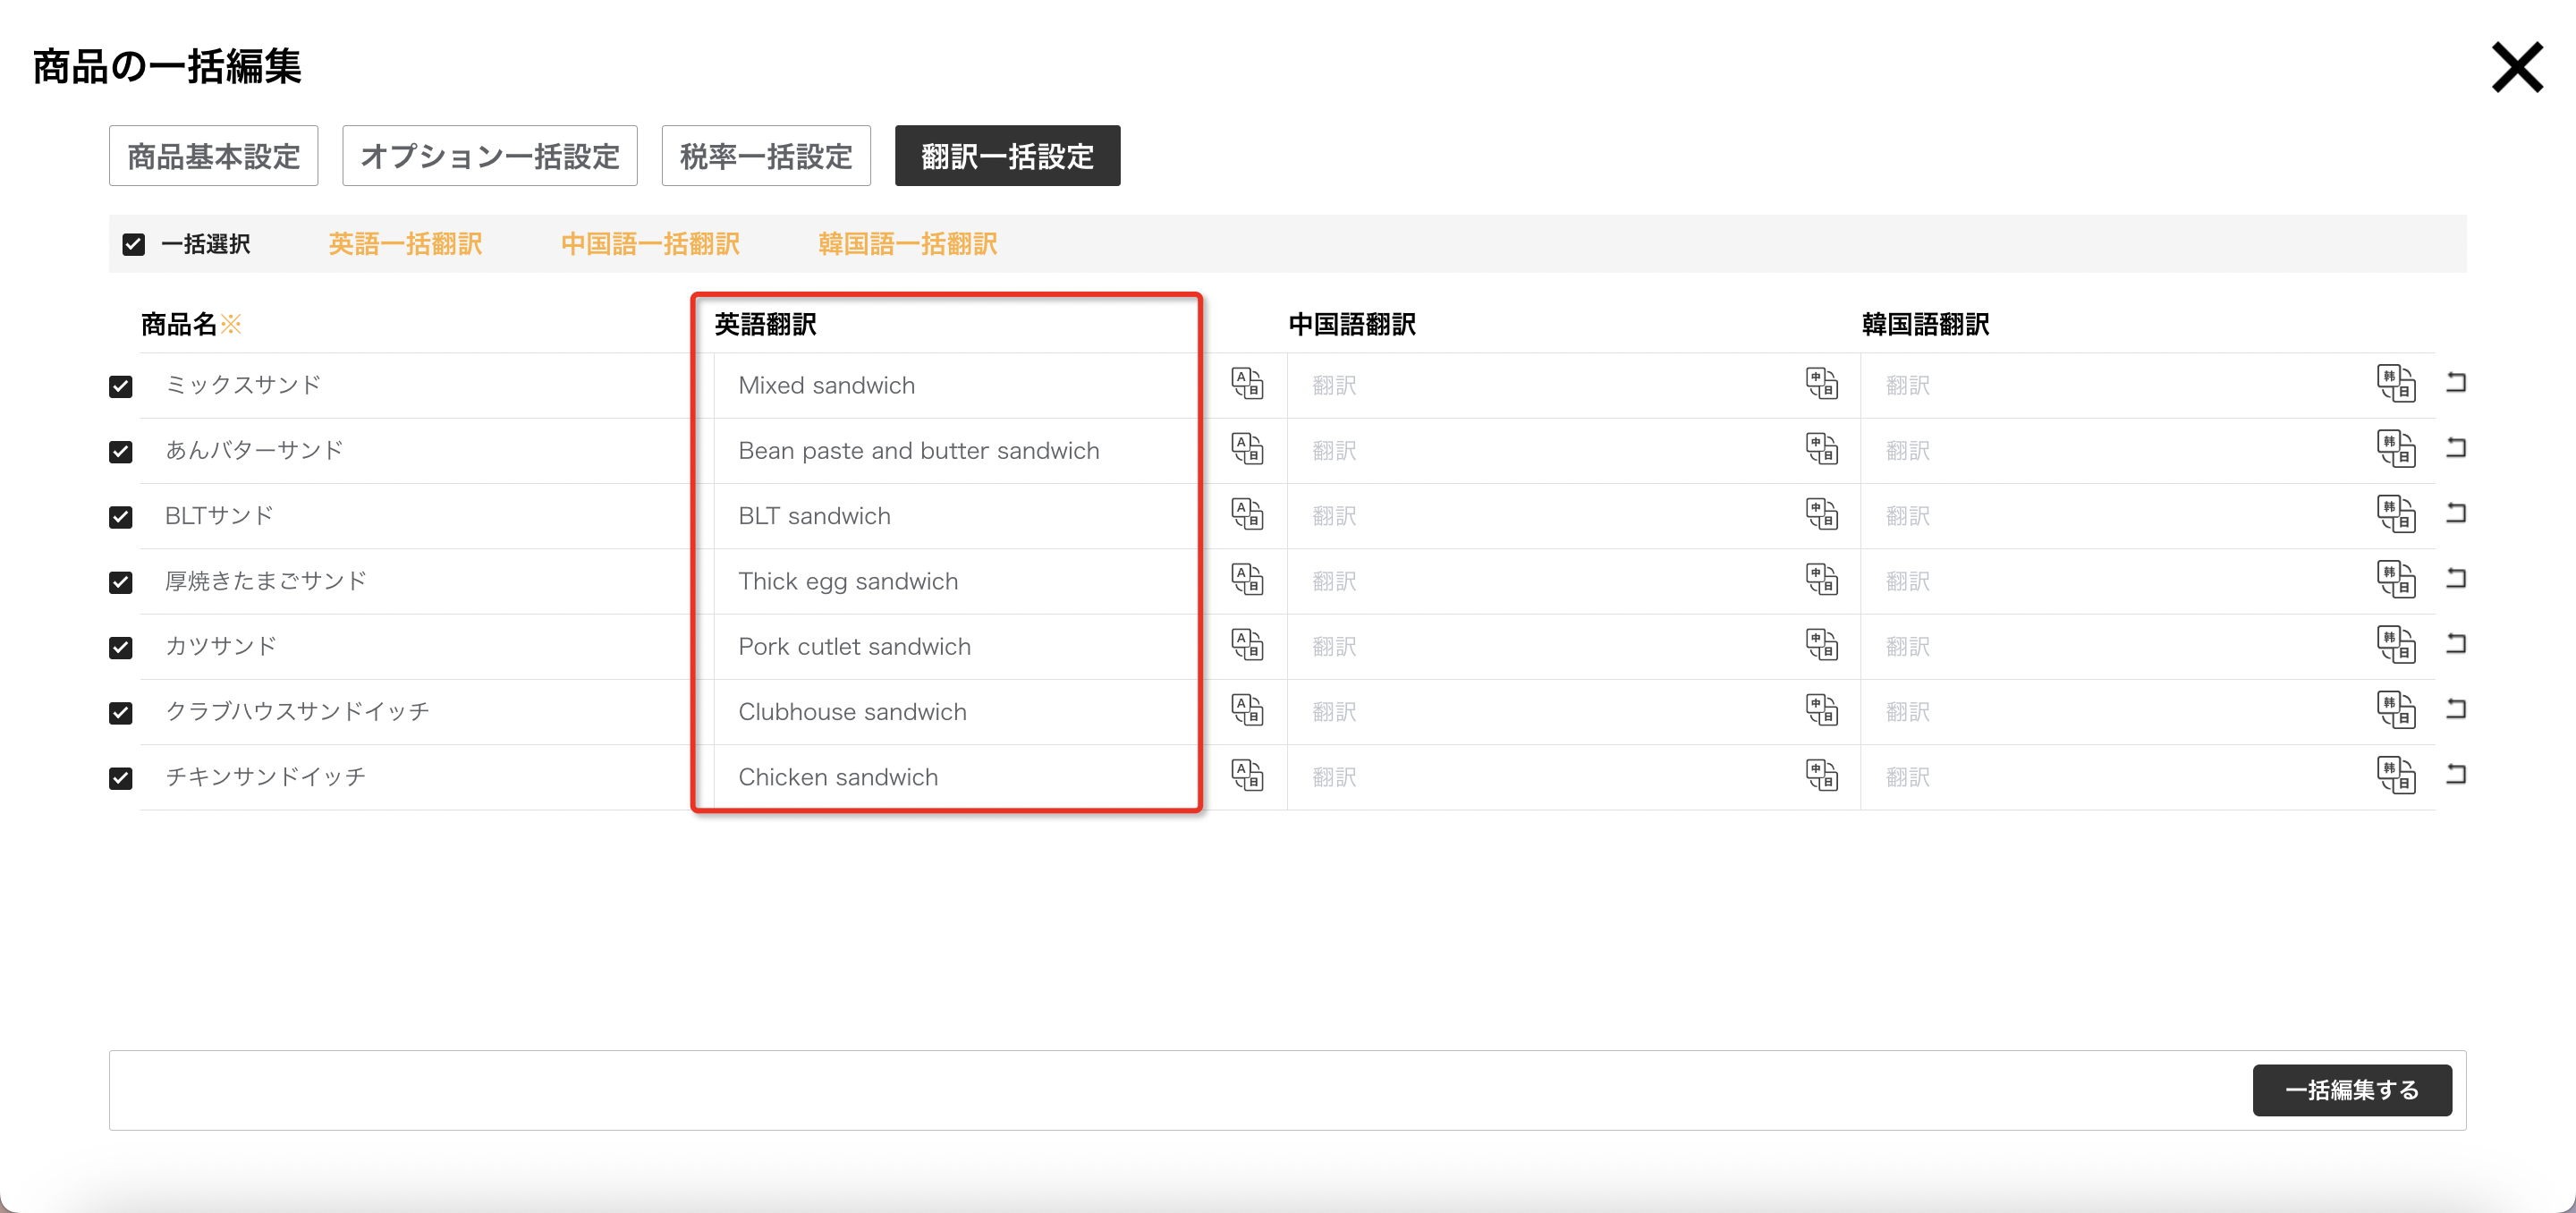2576x1213 pixels.
Task: Click the reset arrow icon for ミックスサンド row
Action: pyautogui.click(x=2456, y=382)
